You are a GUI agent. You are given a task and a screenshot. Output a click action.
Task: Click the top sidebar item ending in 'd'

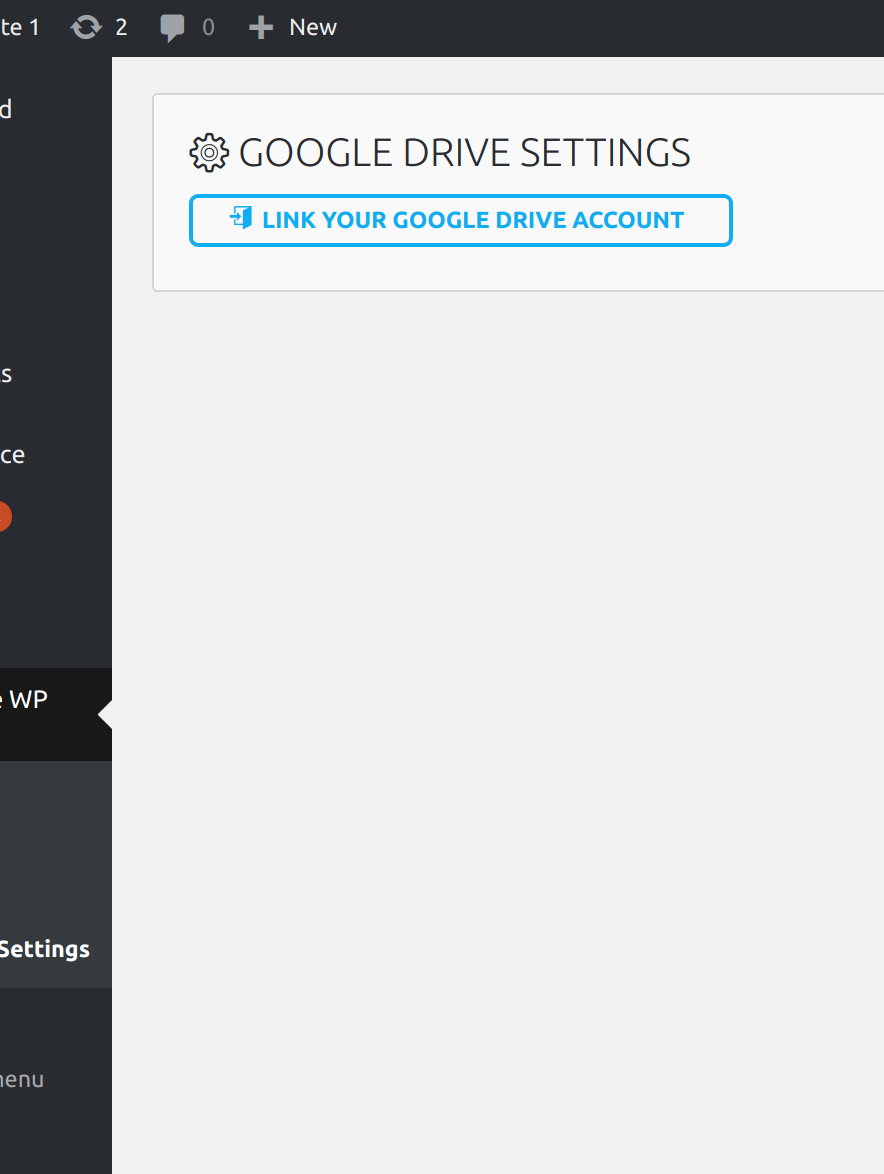[6, 109]
